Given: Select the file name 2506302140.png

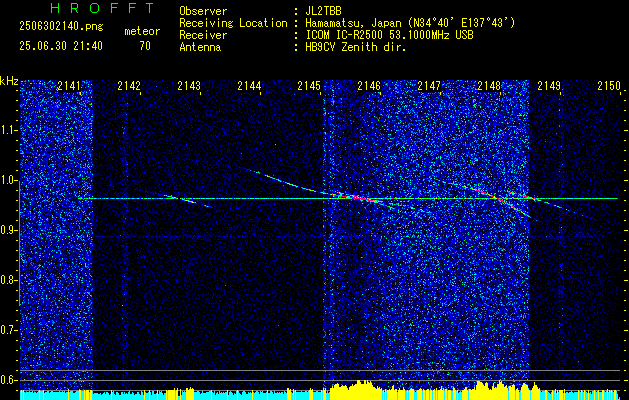Looking at the screenshot, I should (61, 27).
